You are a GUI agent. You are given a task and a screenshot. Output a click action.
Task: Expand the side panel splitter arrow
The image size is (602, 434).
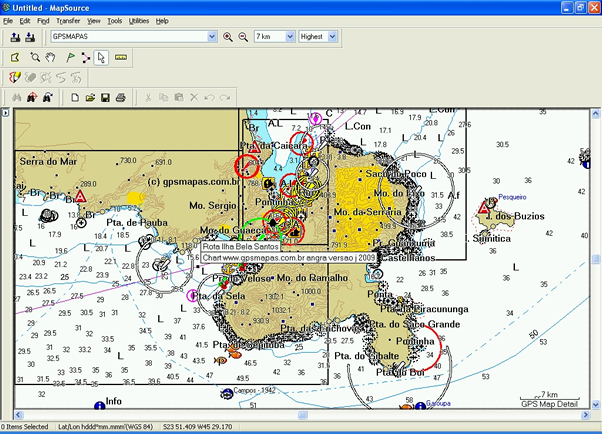click(4, 113)
